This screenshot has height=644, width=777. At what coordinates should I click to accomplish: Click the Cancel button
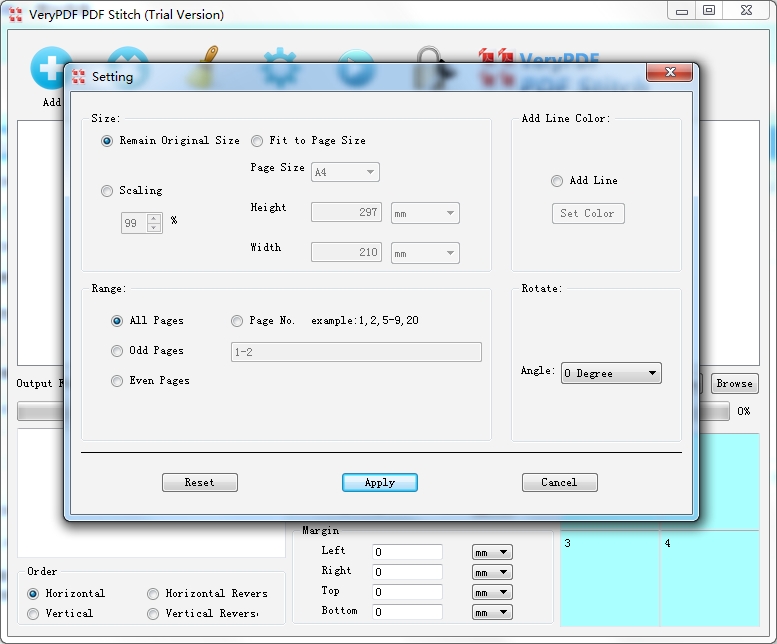559,483
